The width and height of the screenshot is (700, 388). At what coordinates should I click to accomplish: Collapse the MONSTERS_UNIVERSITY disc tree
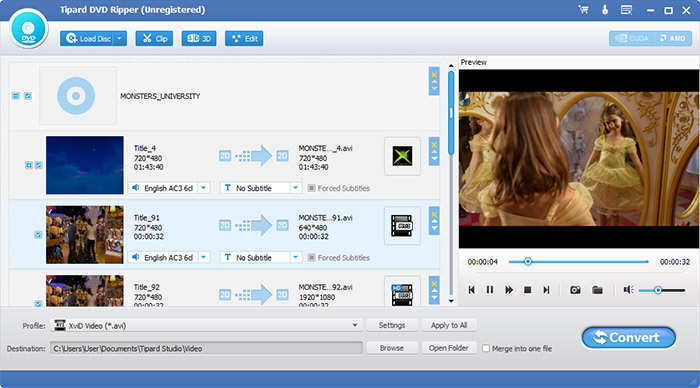click(16, 96)
